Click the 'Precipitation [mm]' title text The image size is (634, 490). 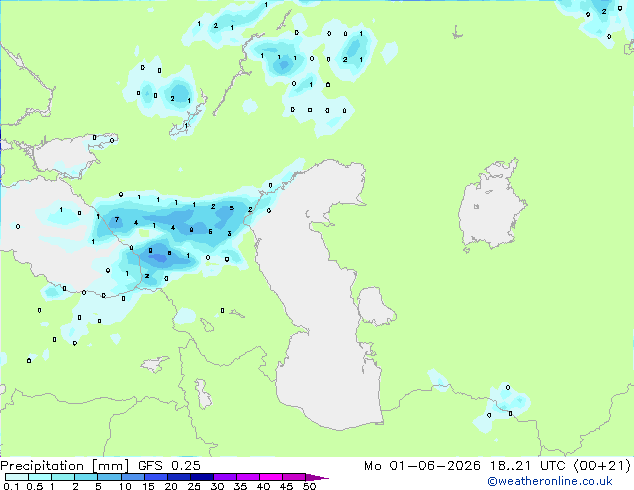[65, 466]
